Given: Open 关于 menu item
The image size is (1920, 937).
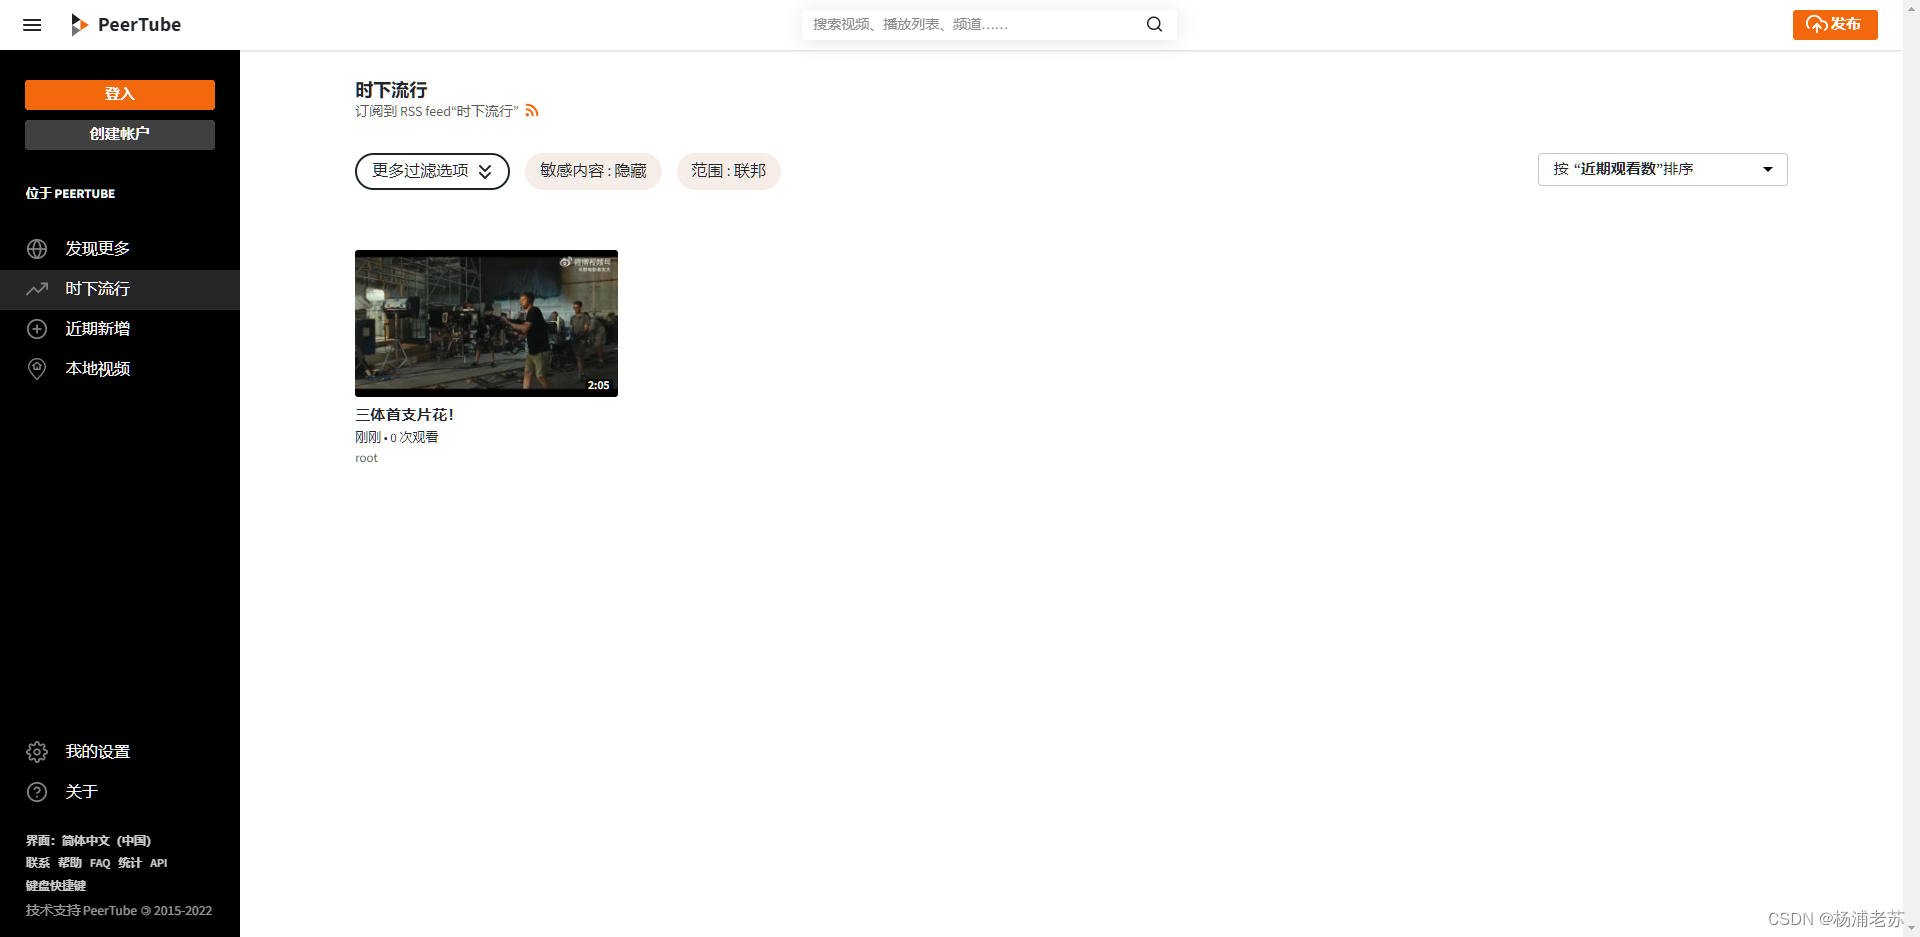Looking at the screenshot, I should point(120,792).
